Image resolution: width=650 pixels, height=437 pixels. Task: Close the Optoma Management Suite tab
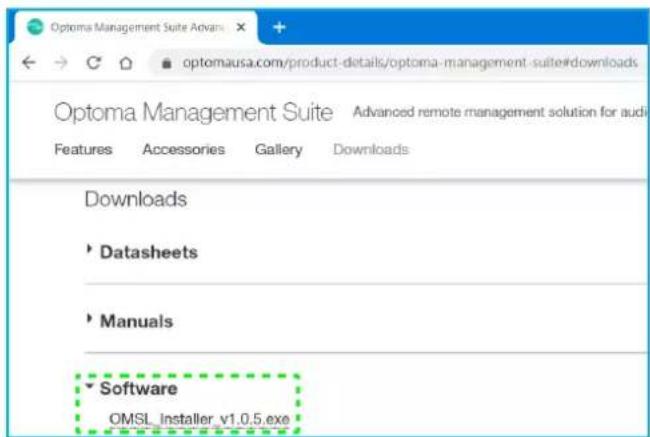[x=241, y=27]
